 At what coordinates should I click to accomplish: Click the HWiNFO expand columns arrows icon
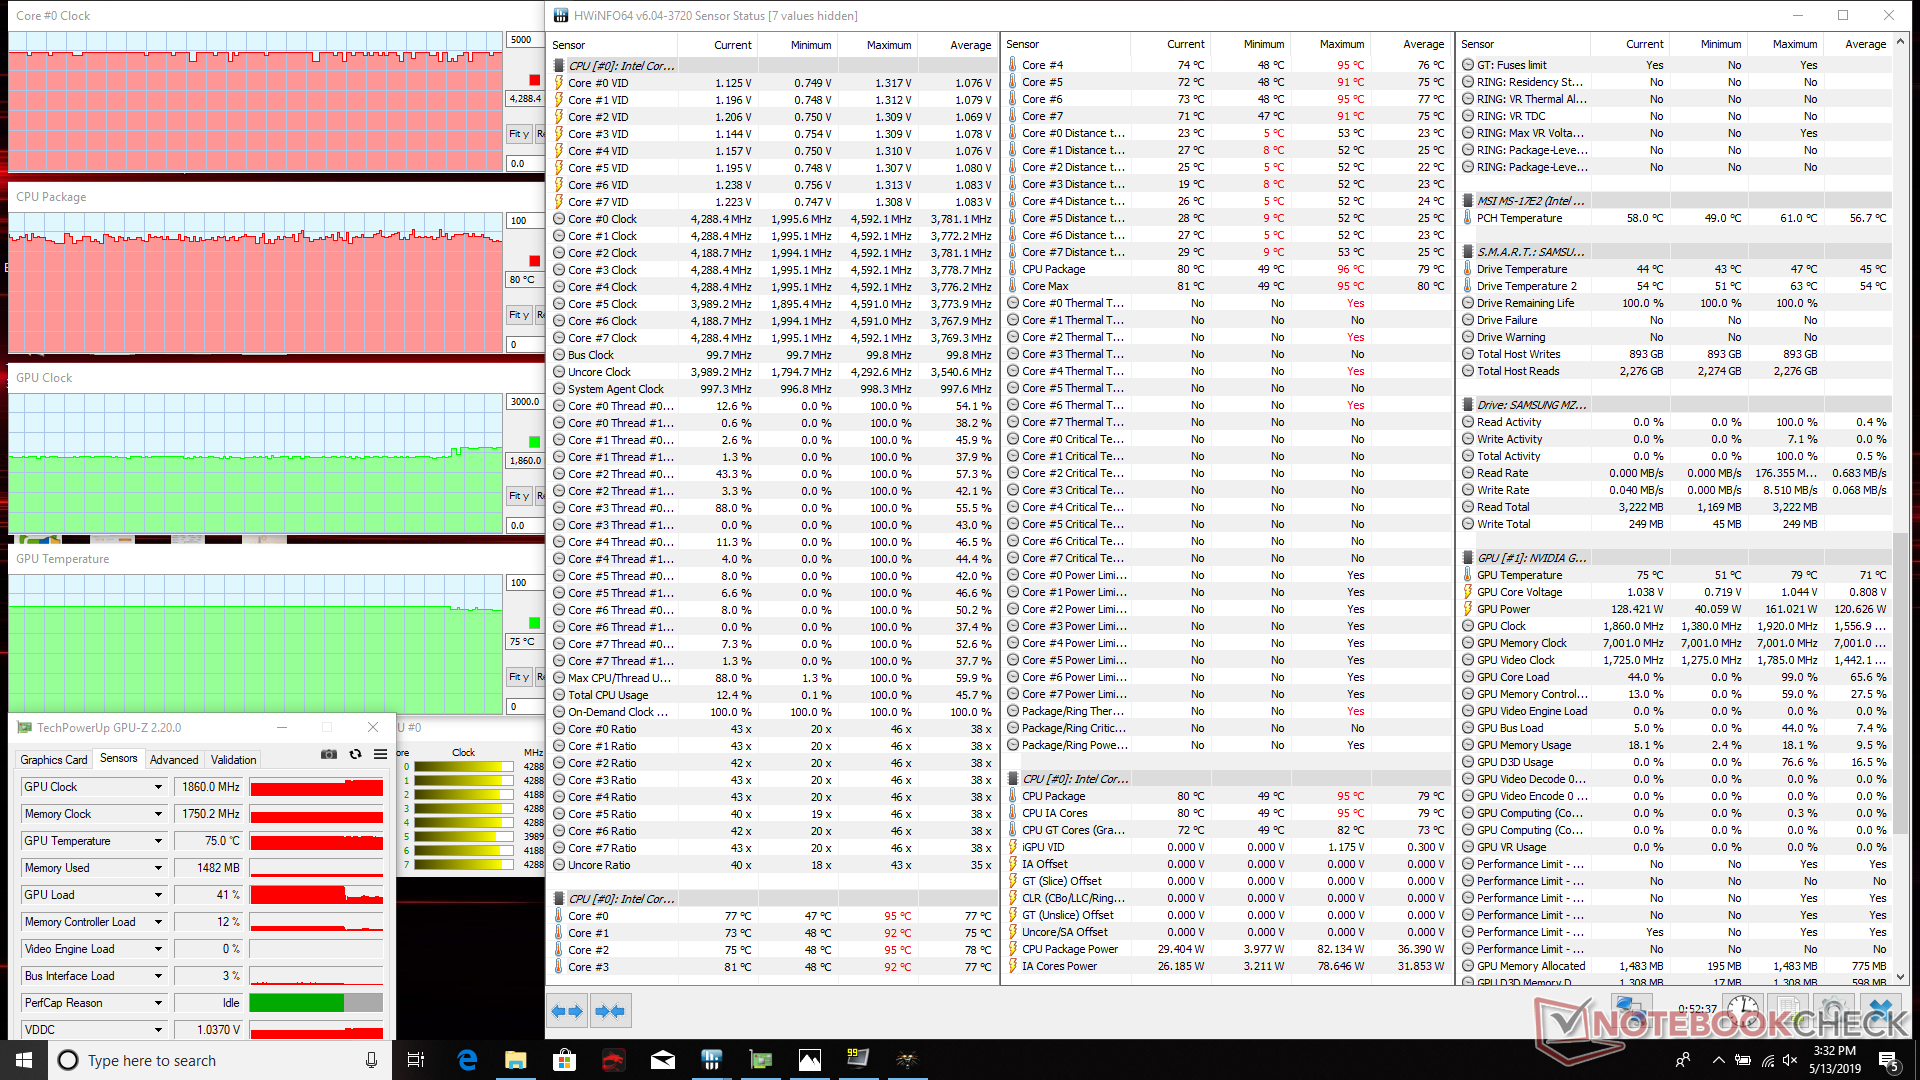(x=567, y=1011)
